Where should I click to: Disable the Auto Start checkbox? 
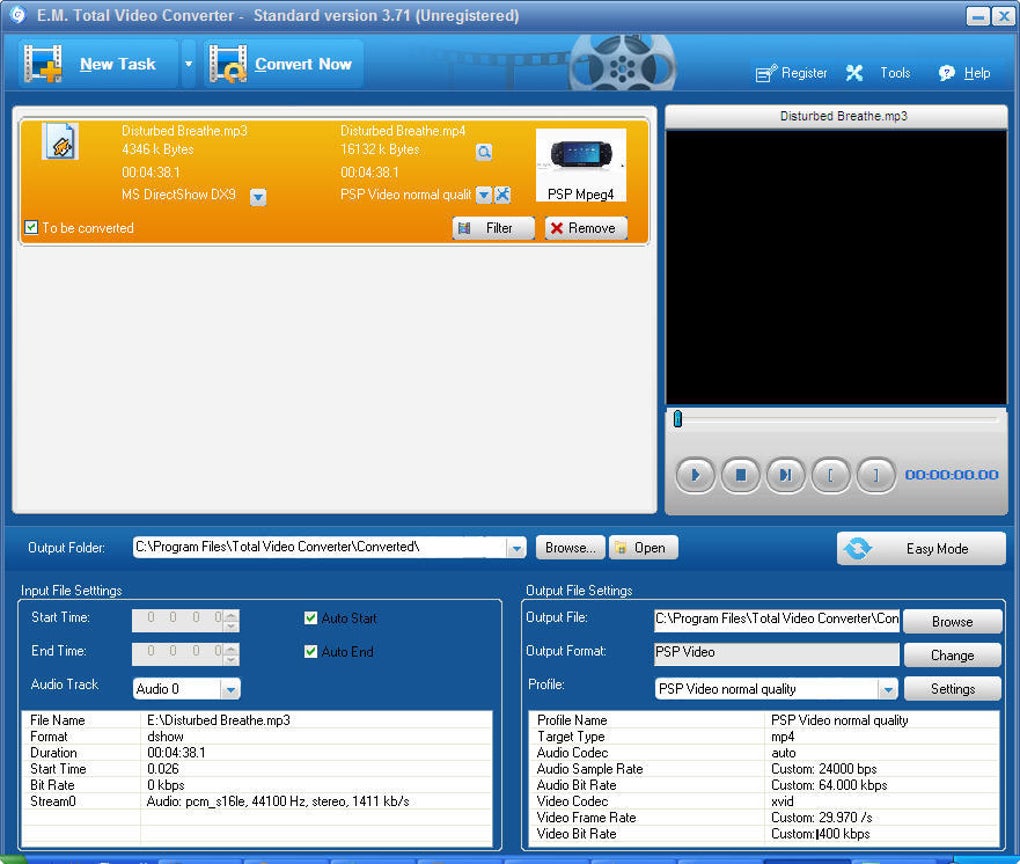tap(311, 618)
